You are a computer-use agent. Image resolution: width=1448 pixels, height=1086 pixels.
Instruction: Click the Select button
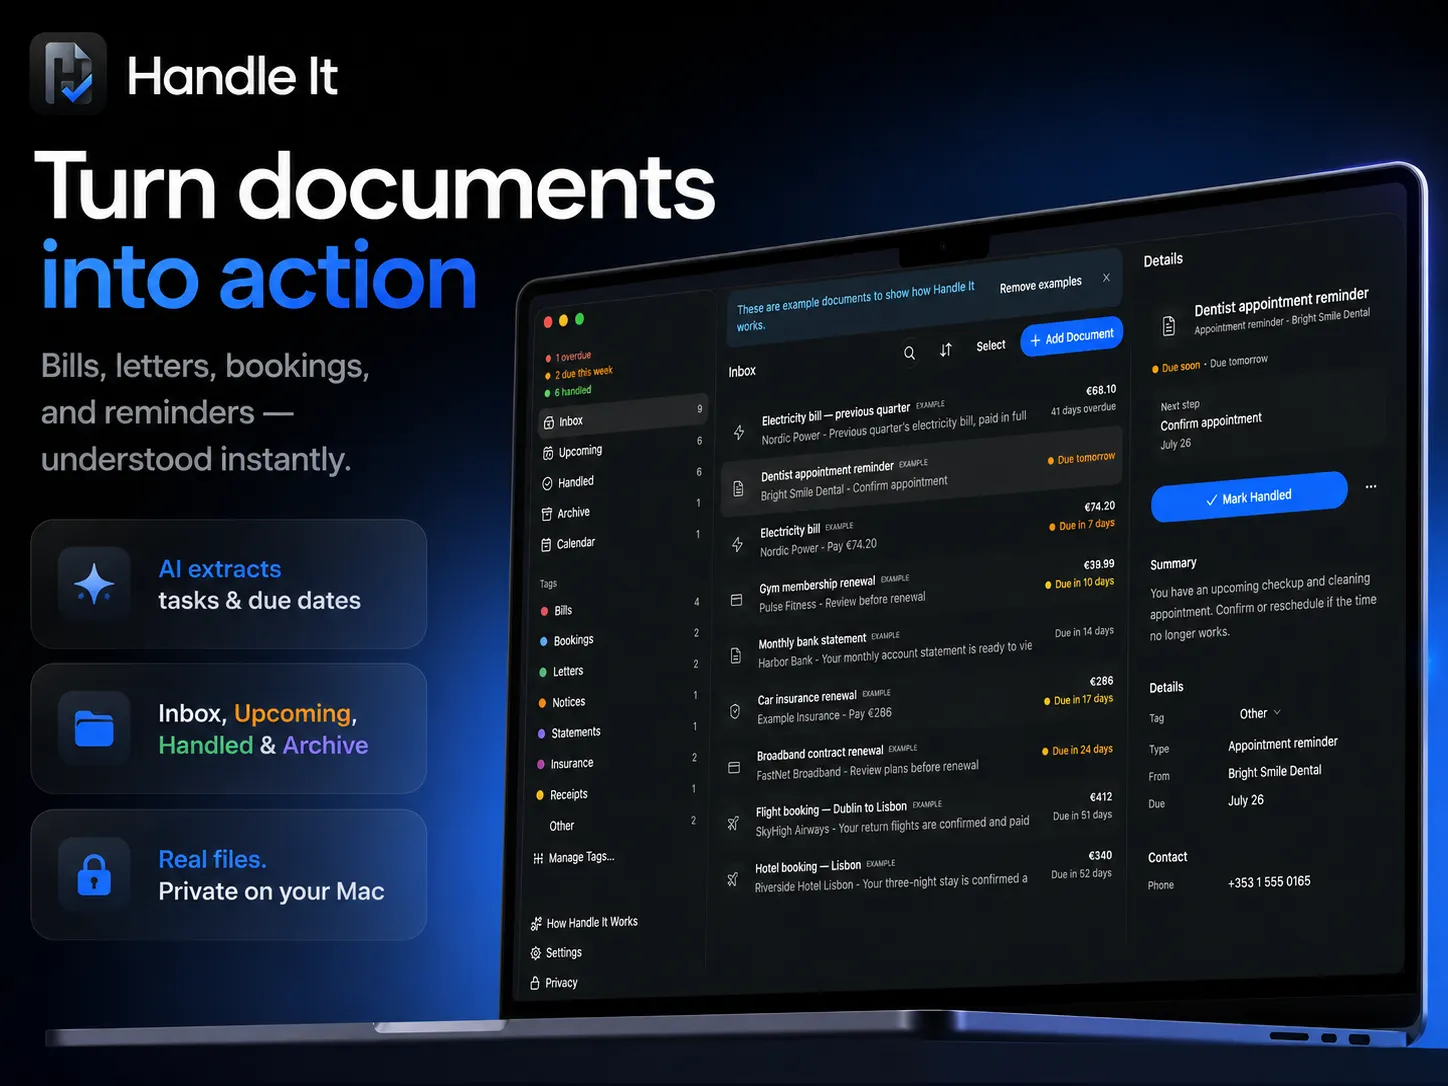point(991,345)
